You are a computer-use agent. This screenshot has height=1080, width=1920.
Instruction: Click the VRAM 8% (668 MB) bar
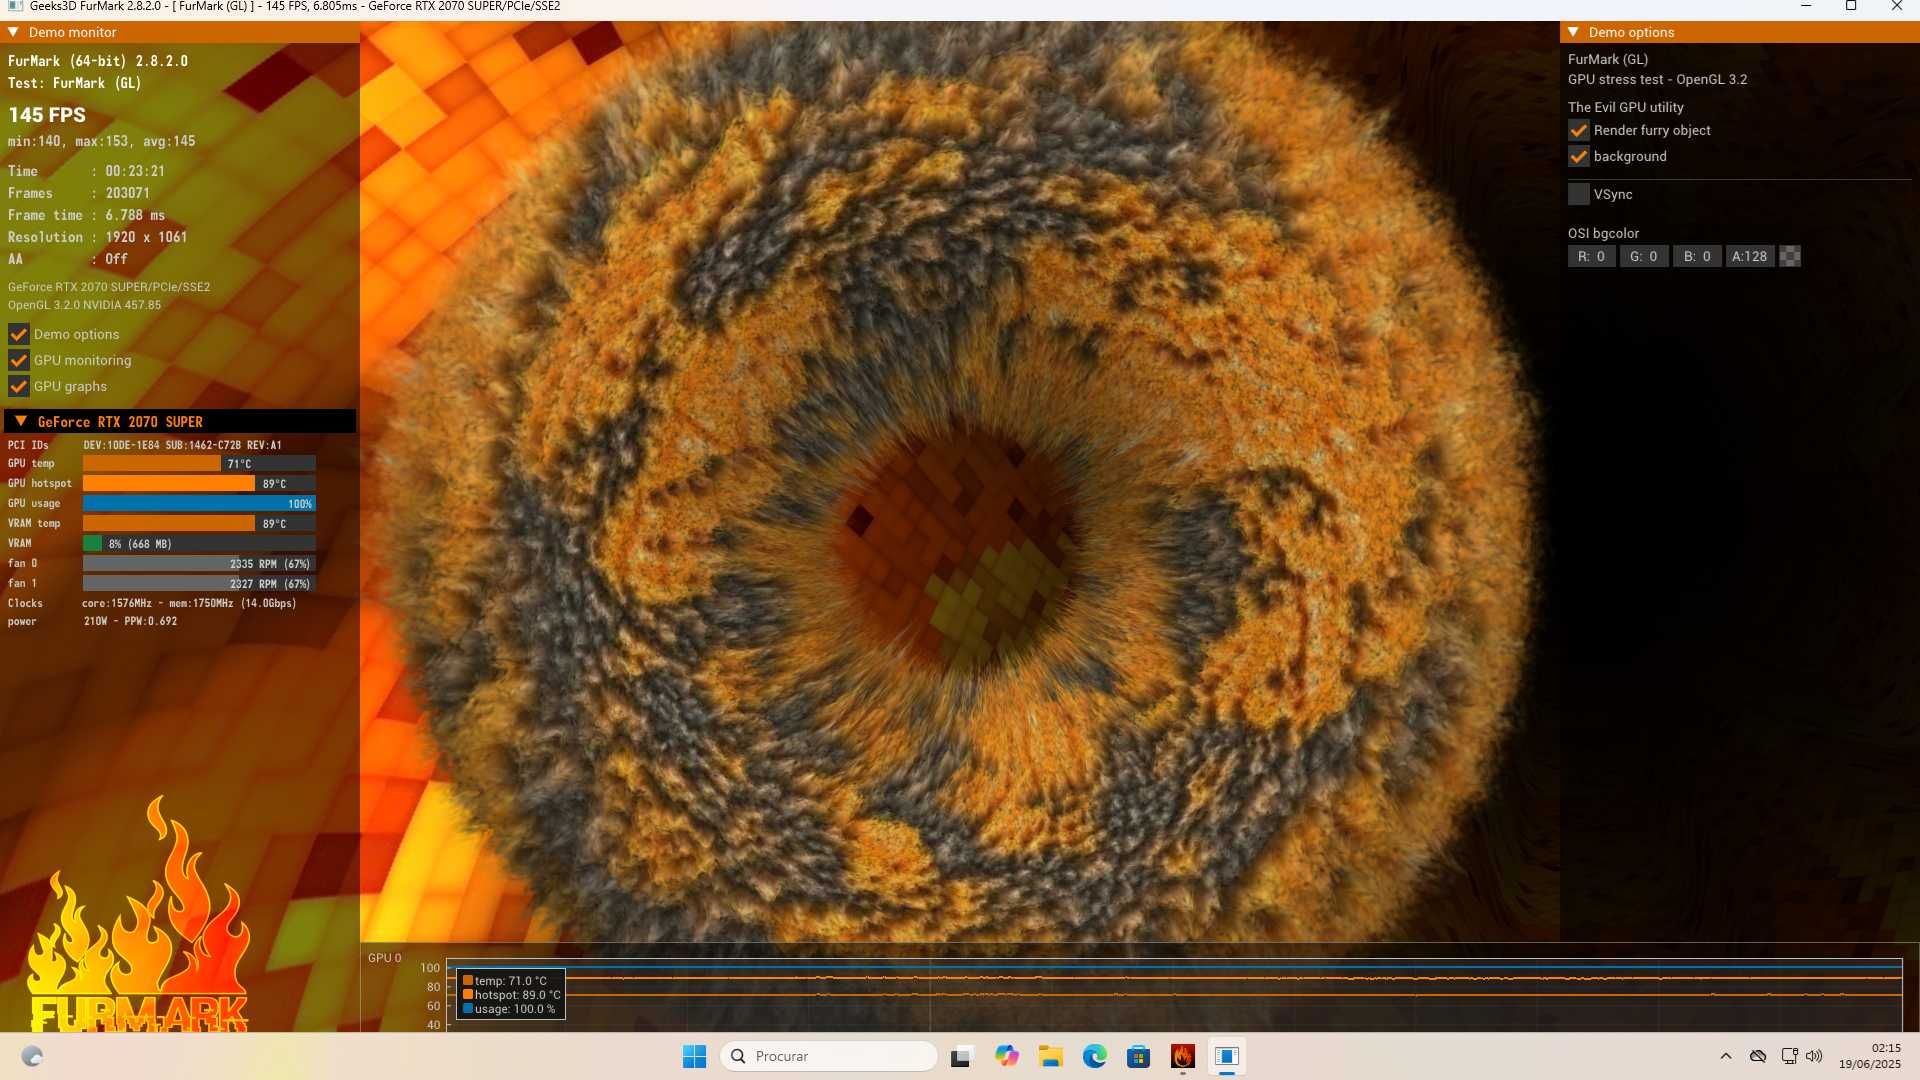coord(199,543)
